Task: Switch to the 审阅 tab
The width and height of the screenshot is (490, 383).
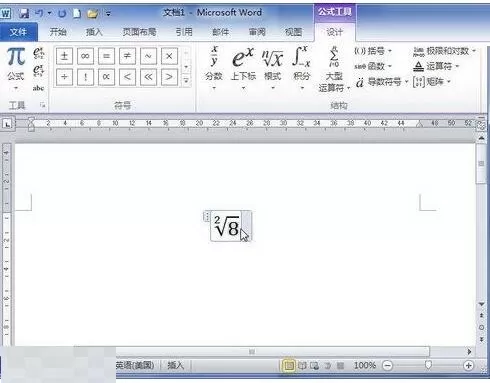Action: click(257, 32)
